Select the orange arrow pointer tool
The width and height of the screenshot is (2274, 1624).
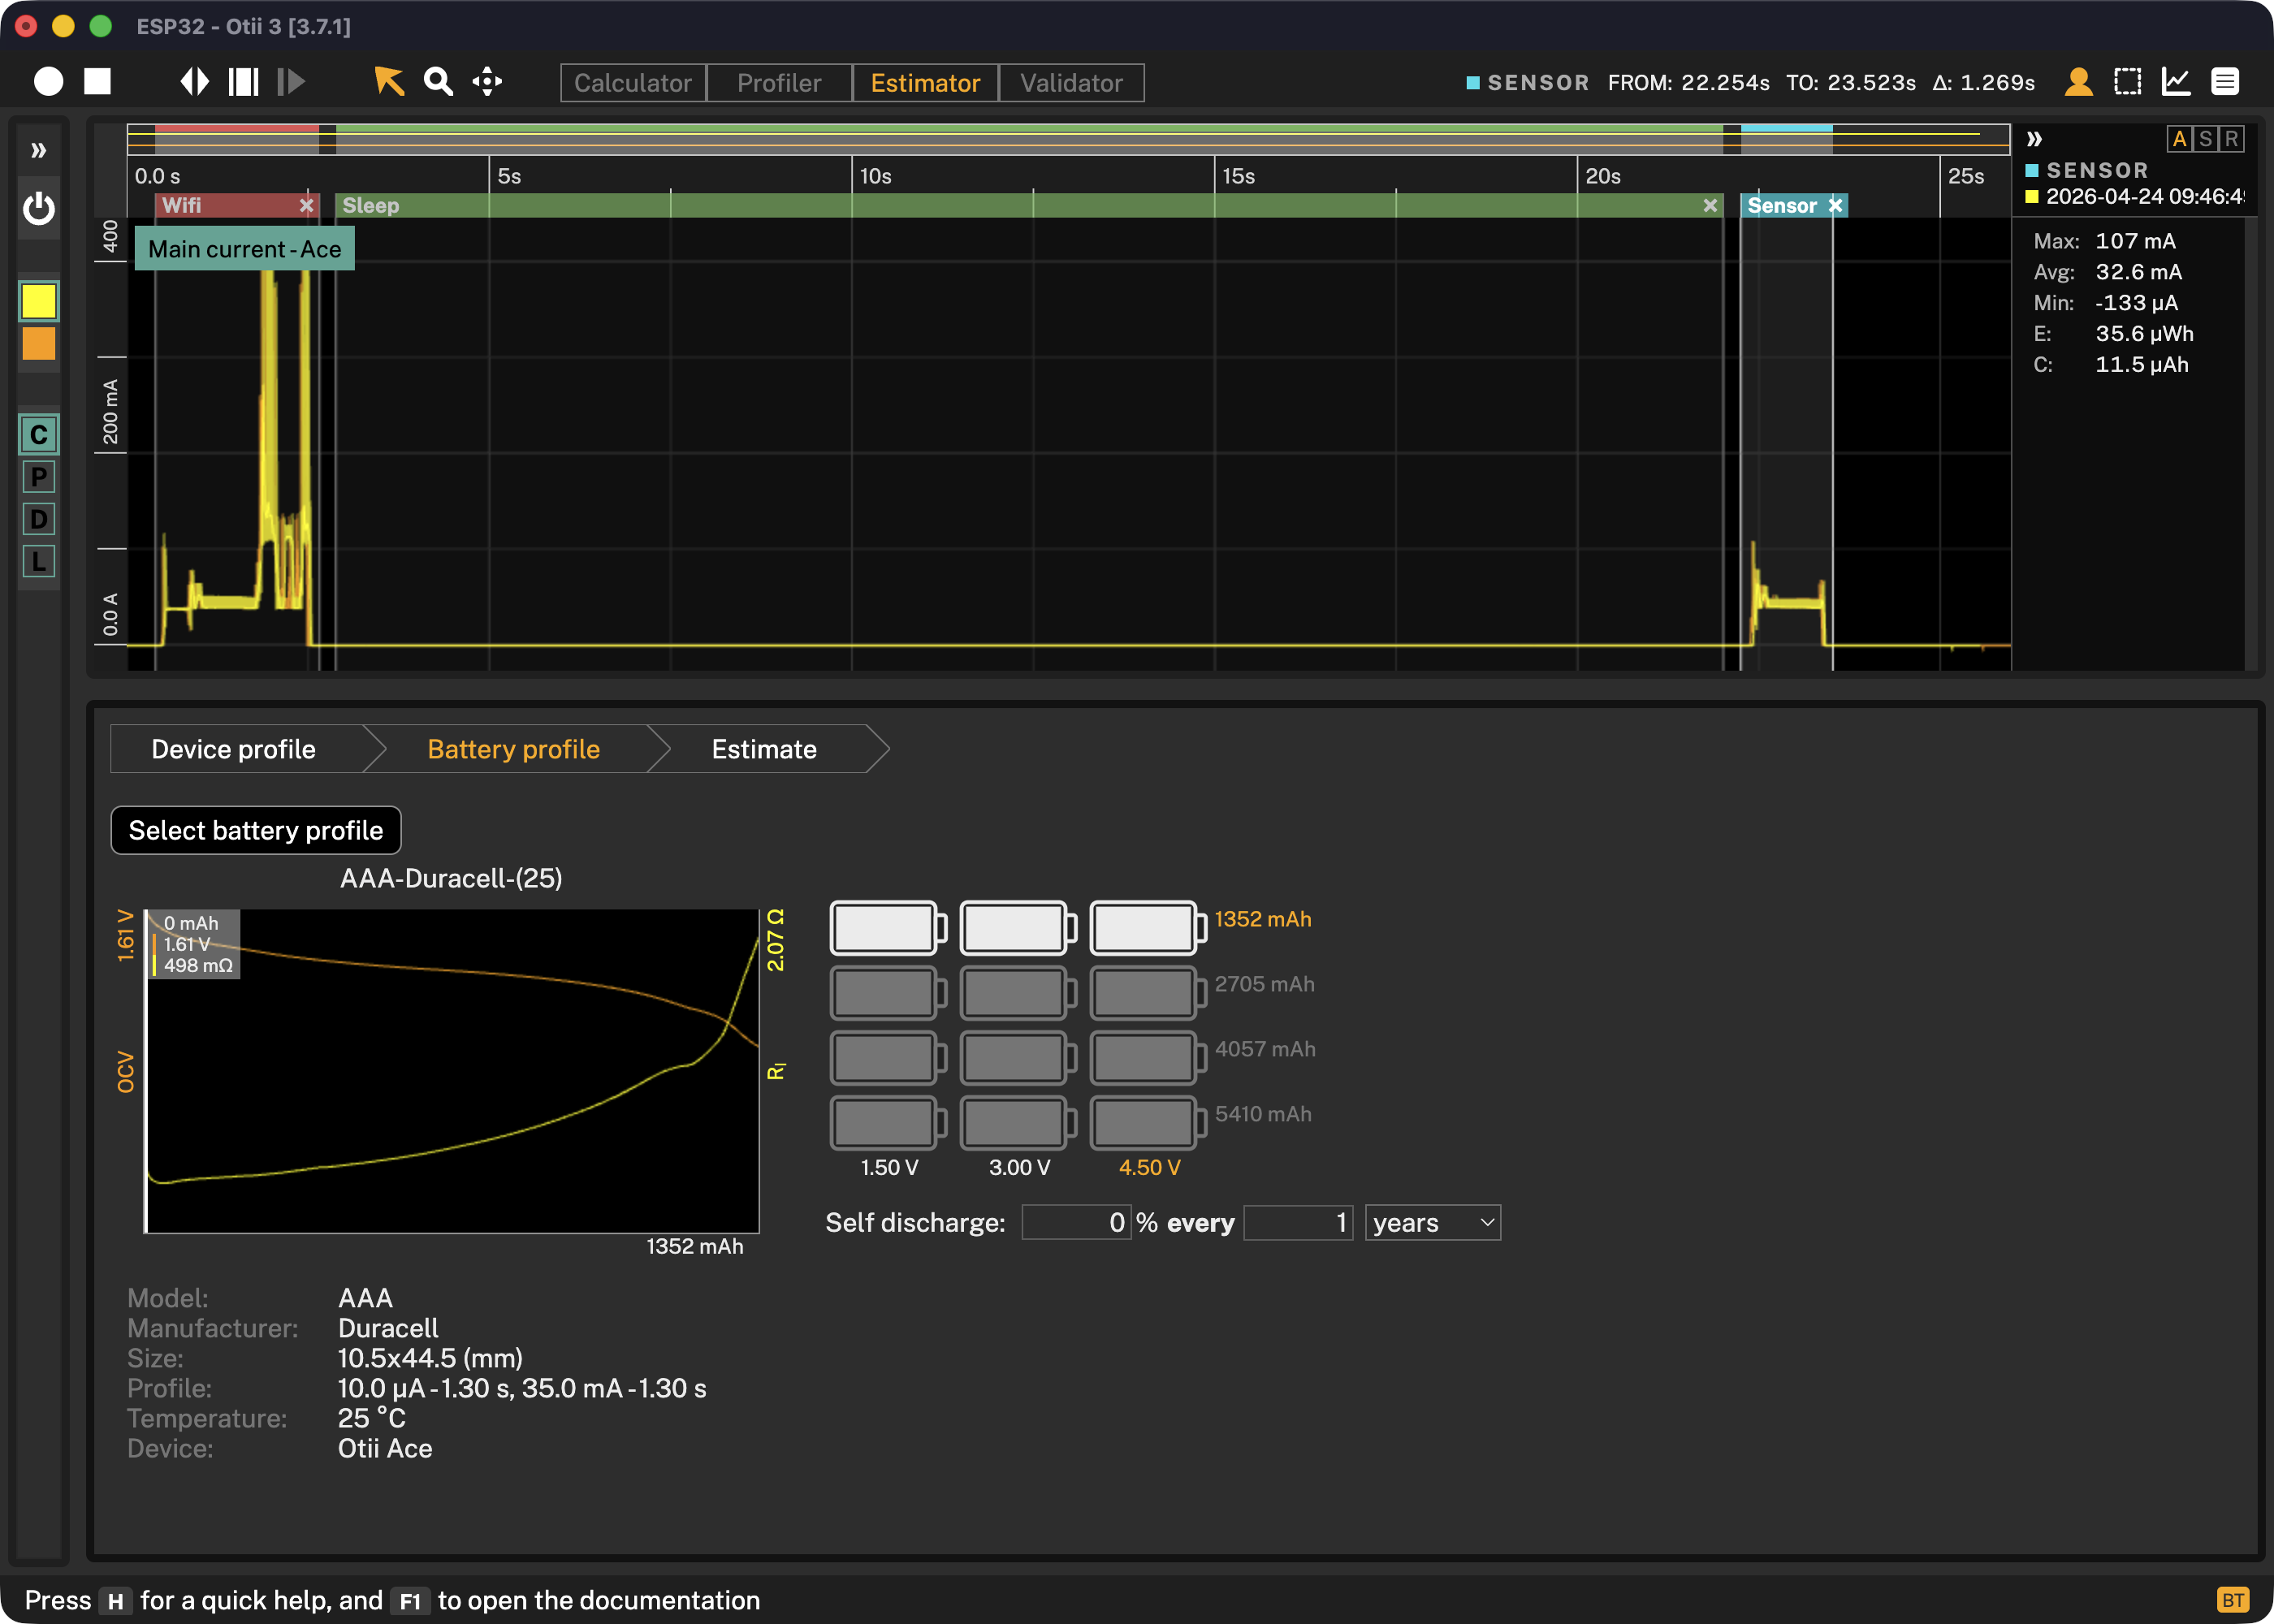[389, 82]
